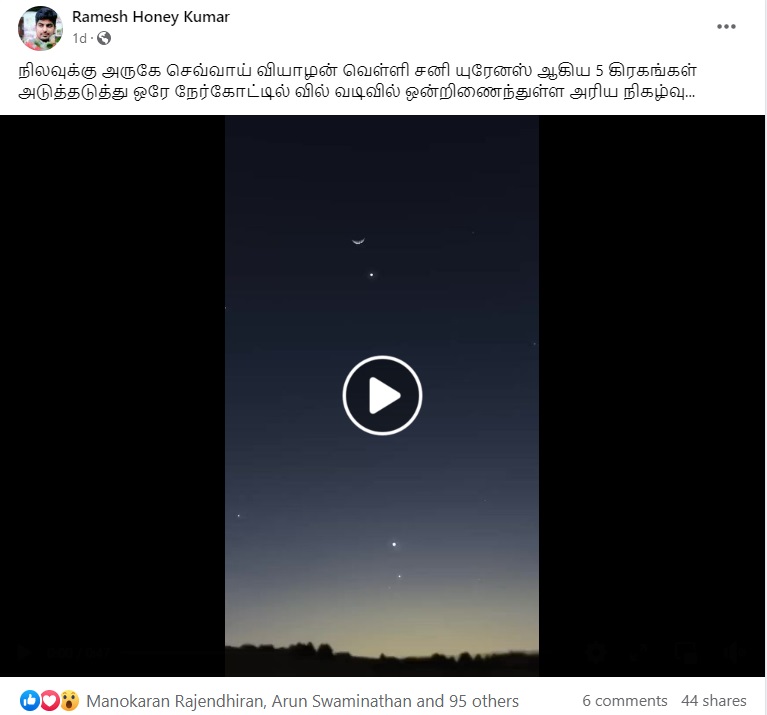
Task: Click the faint video settings gear icon
Action: pyautogui.click(x=596, y=651)
